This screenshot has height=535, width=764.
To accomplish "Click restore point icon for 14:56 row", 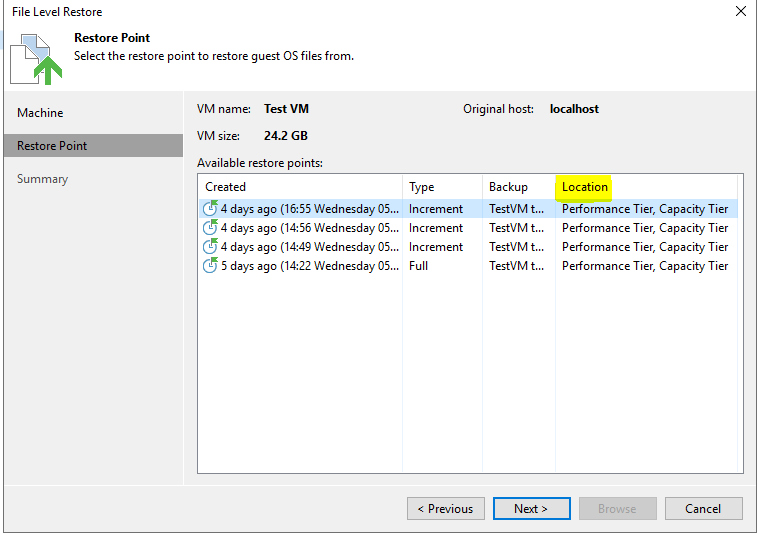I will click(210, 227).
